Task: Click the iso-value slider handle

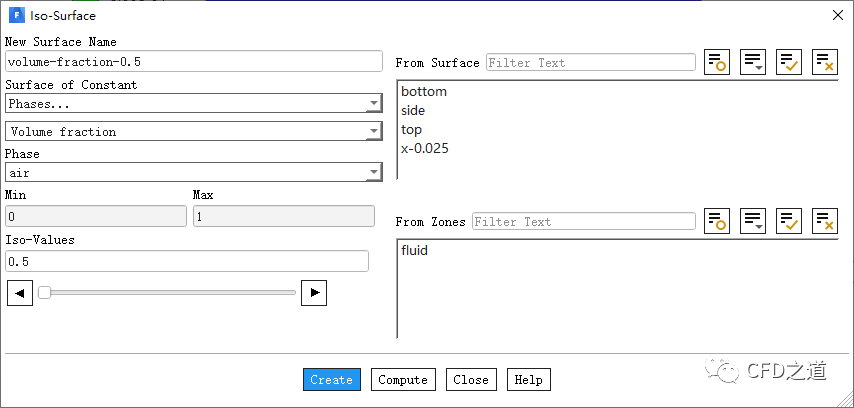Action: click(x=44, y=292)
